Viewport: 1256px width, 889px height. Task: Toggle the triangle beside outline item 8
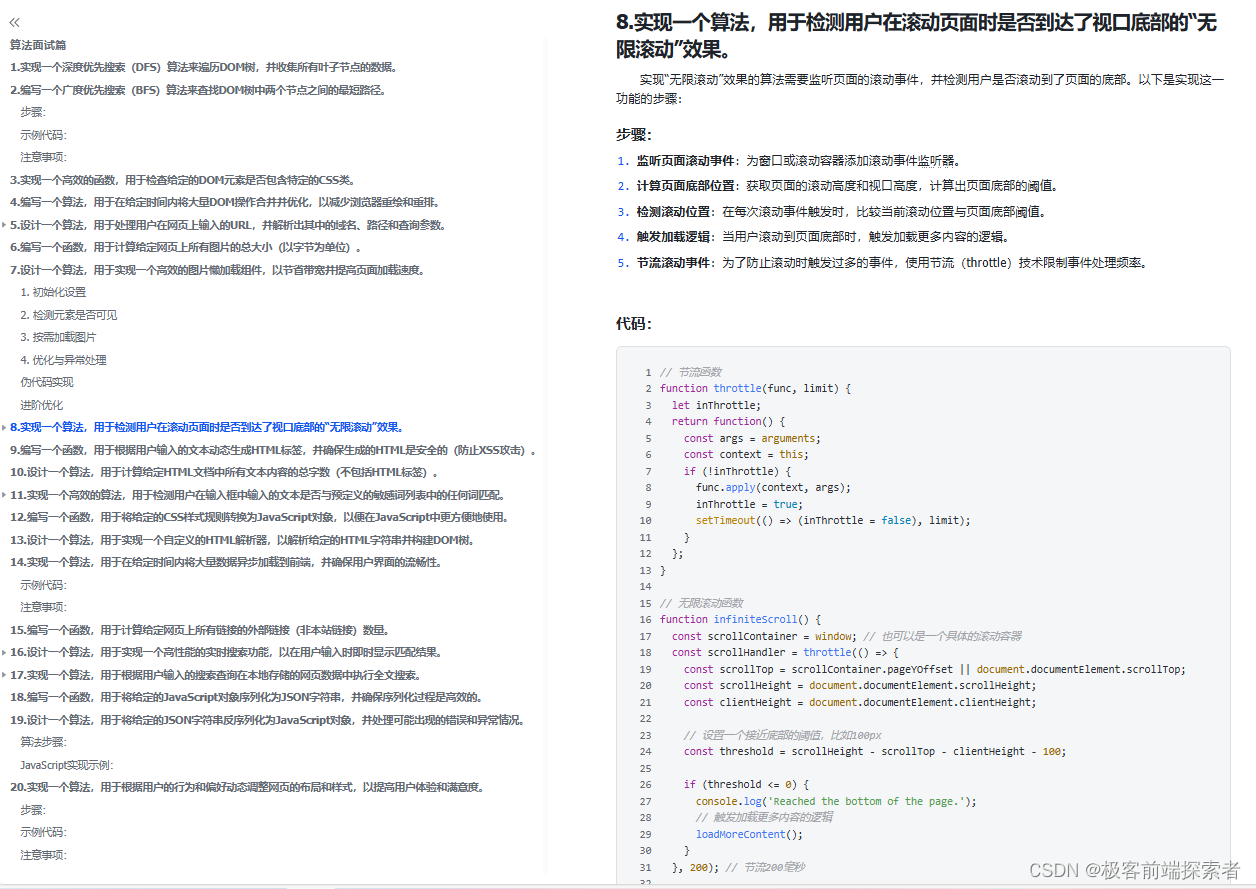tap(4, 427)
